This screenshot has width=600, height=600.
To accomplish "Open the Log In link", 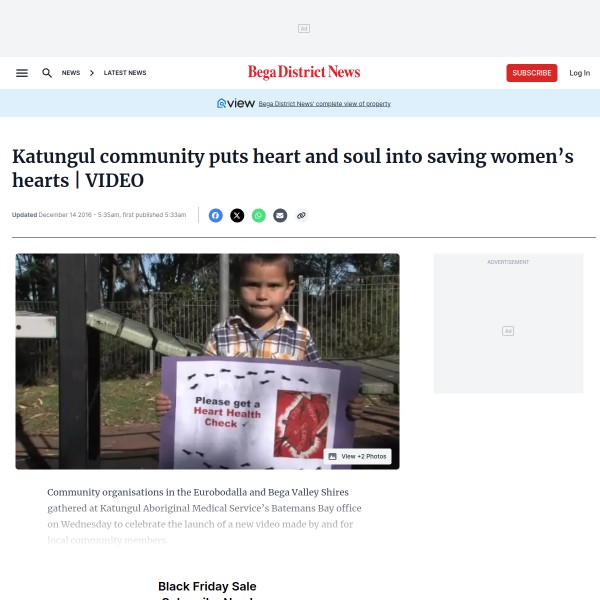I will [x=579, y=73].
